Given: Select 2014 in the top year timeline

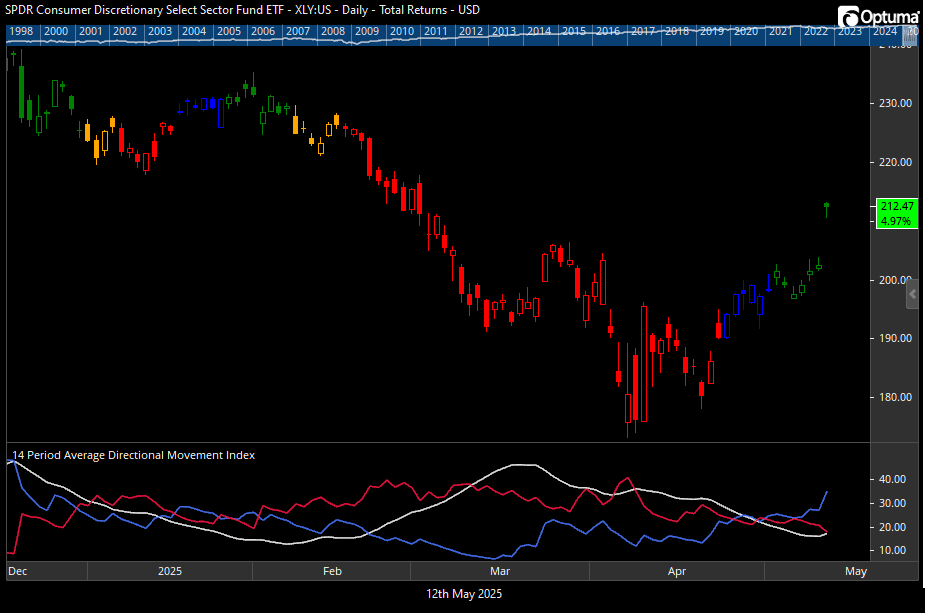Looking at the screenshot, I should (539, 32).
